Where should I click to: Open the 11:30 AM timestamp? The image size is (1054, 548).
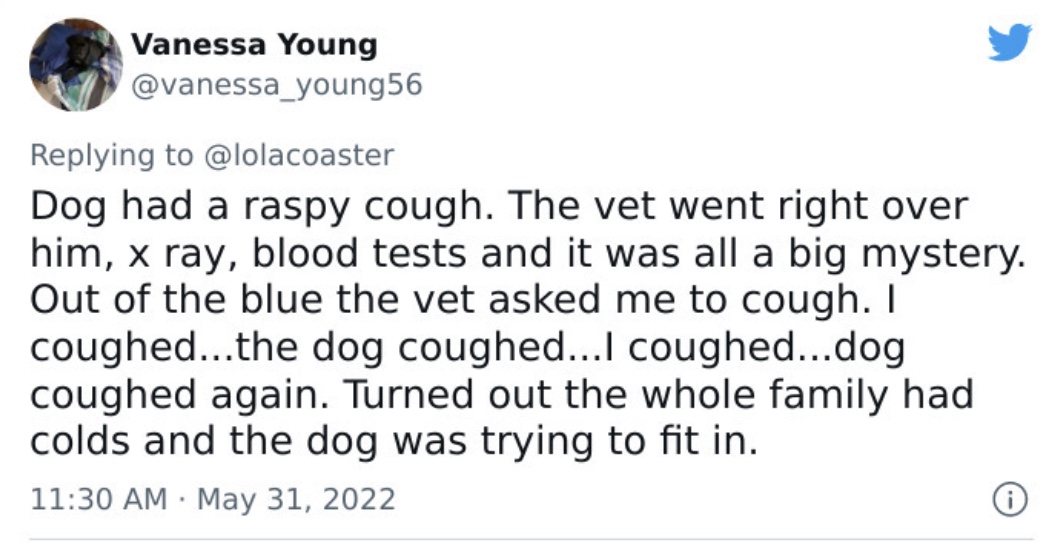[x=99, y=500]
